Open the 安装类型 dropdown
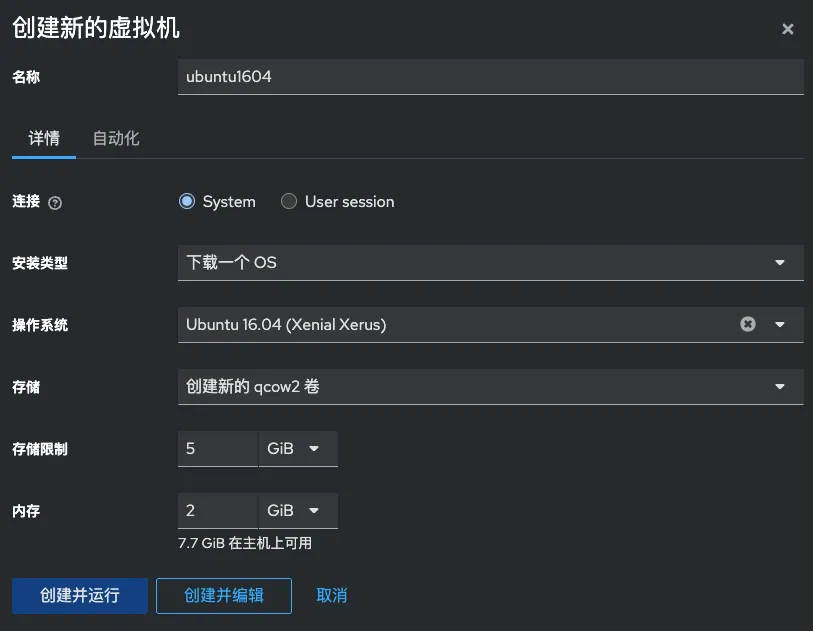The width and height of the screenshot is (813, 631). tap(490, 263)
